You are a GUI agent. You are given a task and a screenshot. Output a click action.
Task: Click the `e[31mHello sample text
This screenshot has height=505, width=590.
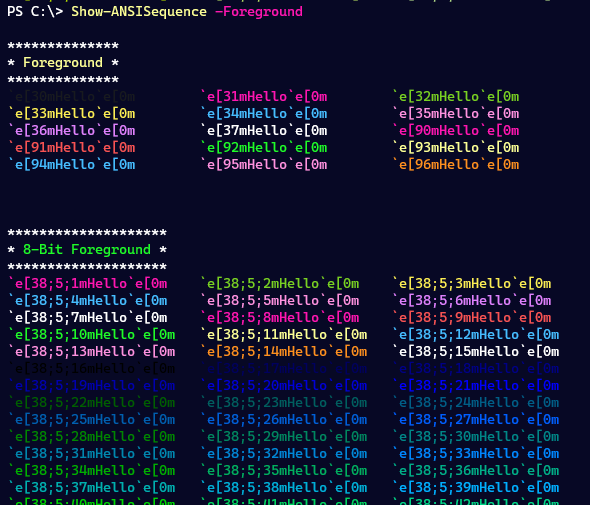point(263,97)
